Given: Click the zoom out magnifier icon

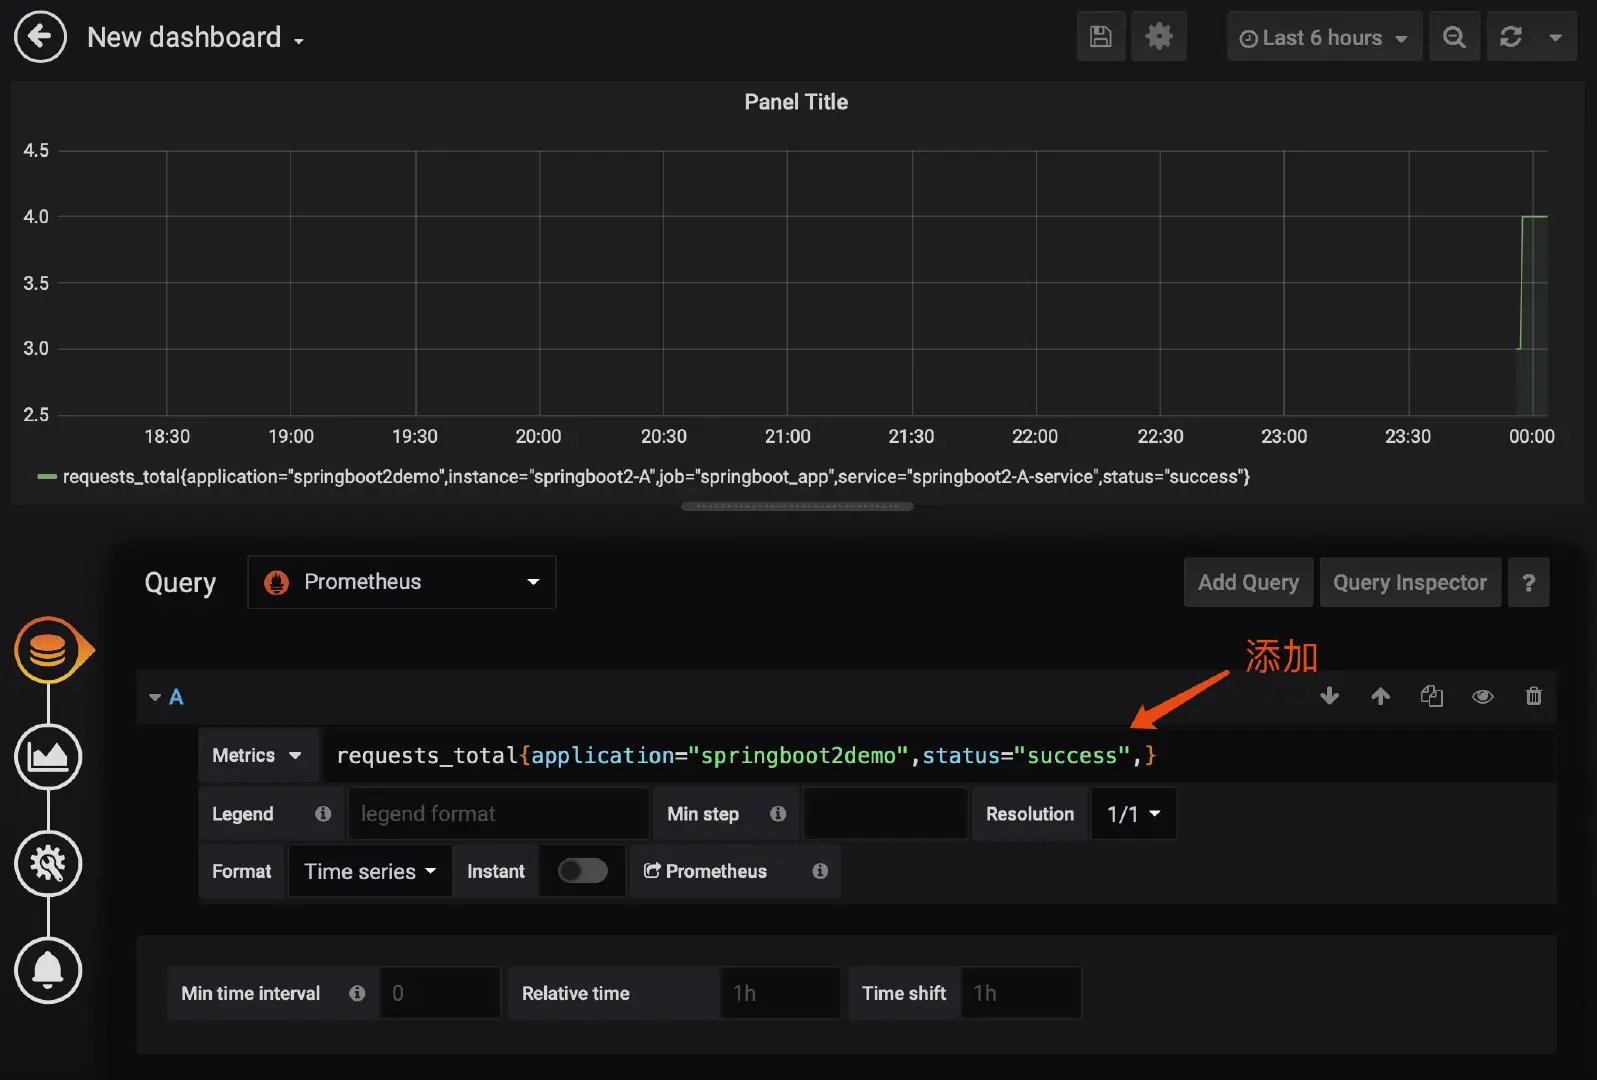Looking at the screenshot, I should pos(1454,37).
